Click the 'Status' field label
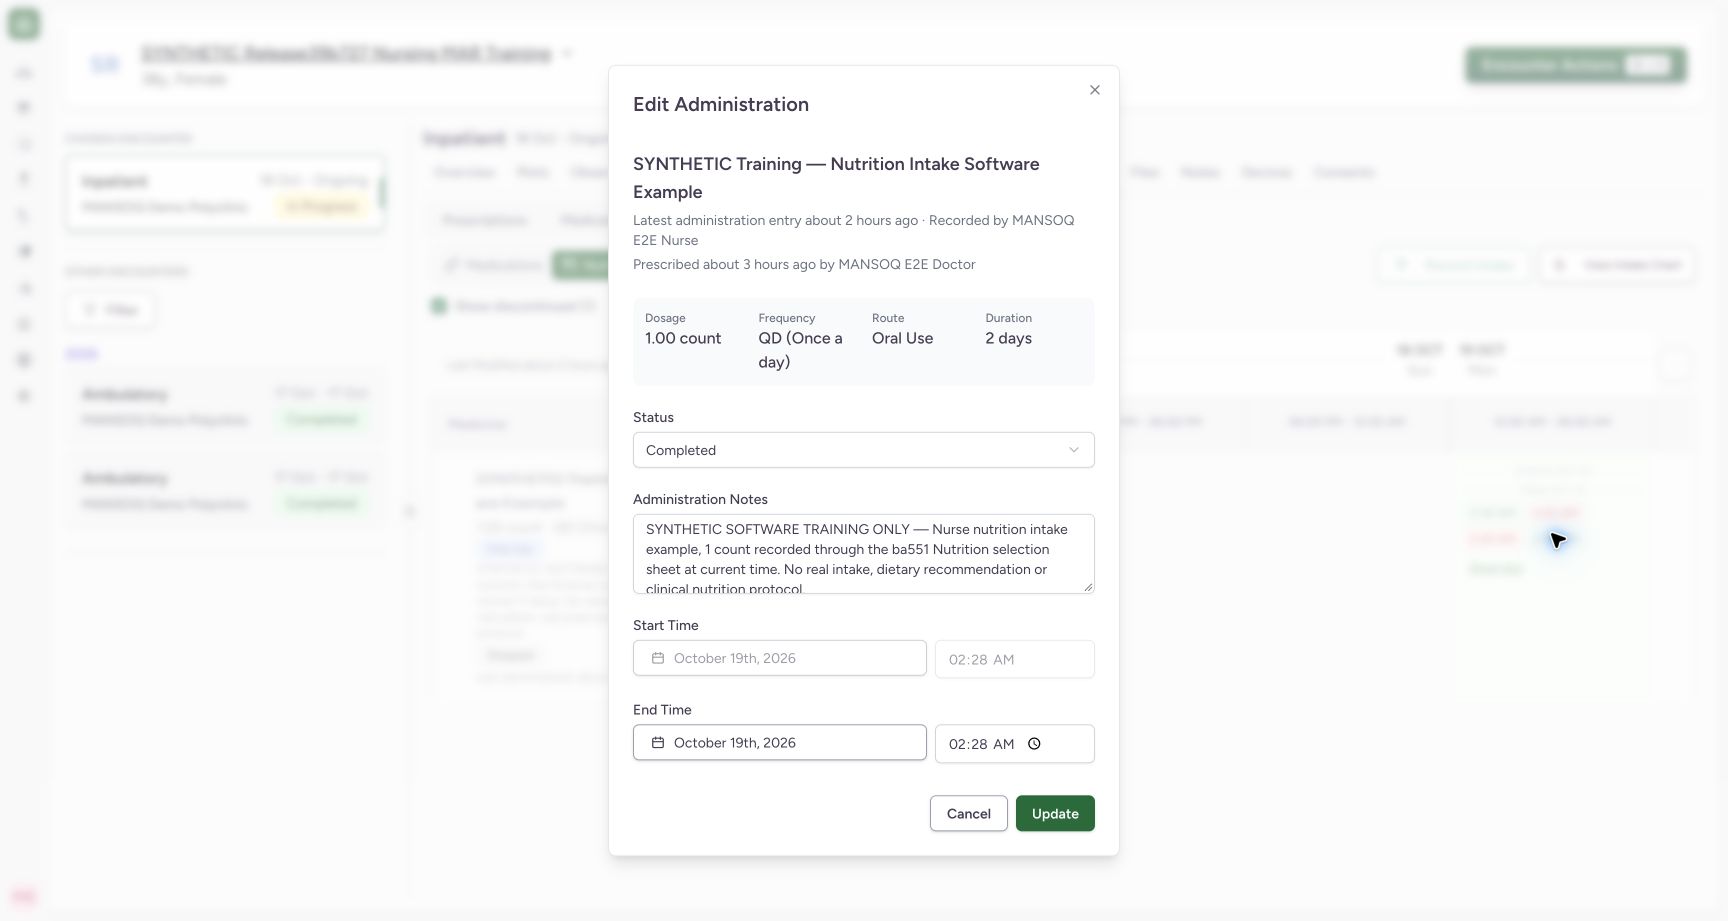This screenshot has width=1728, height=921. [x=653, y=417]
